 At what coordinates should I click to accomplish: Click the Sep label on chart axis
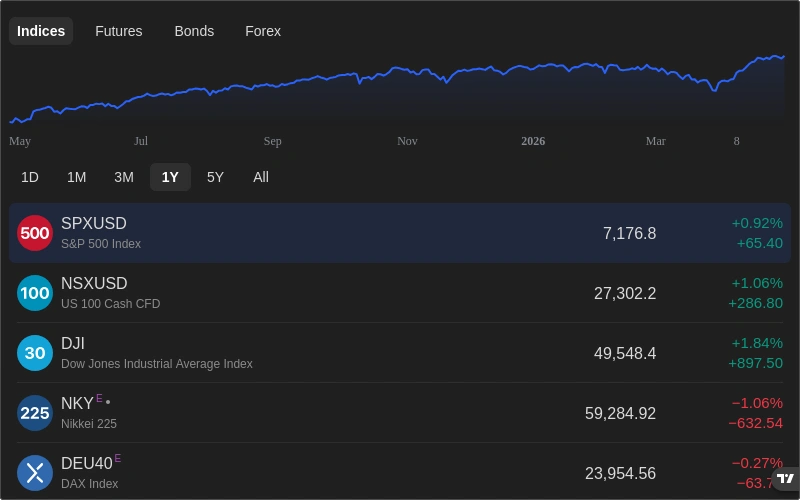(x=272, y=141)
